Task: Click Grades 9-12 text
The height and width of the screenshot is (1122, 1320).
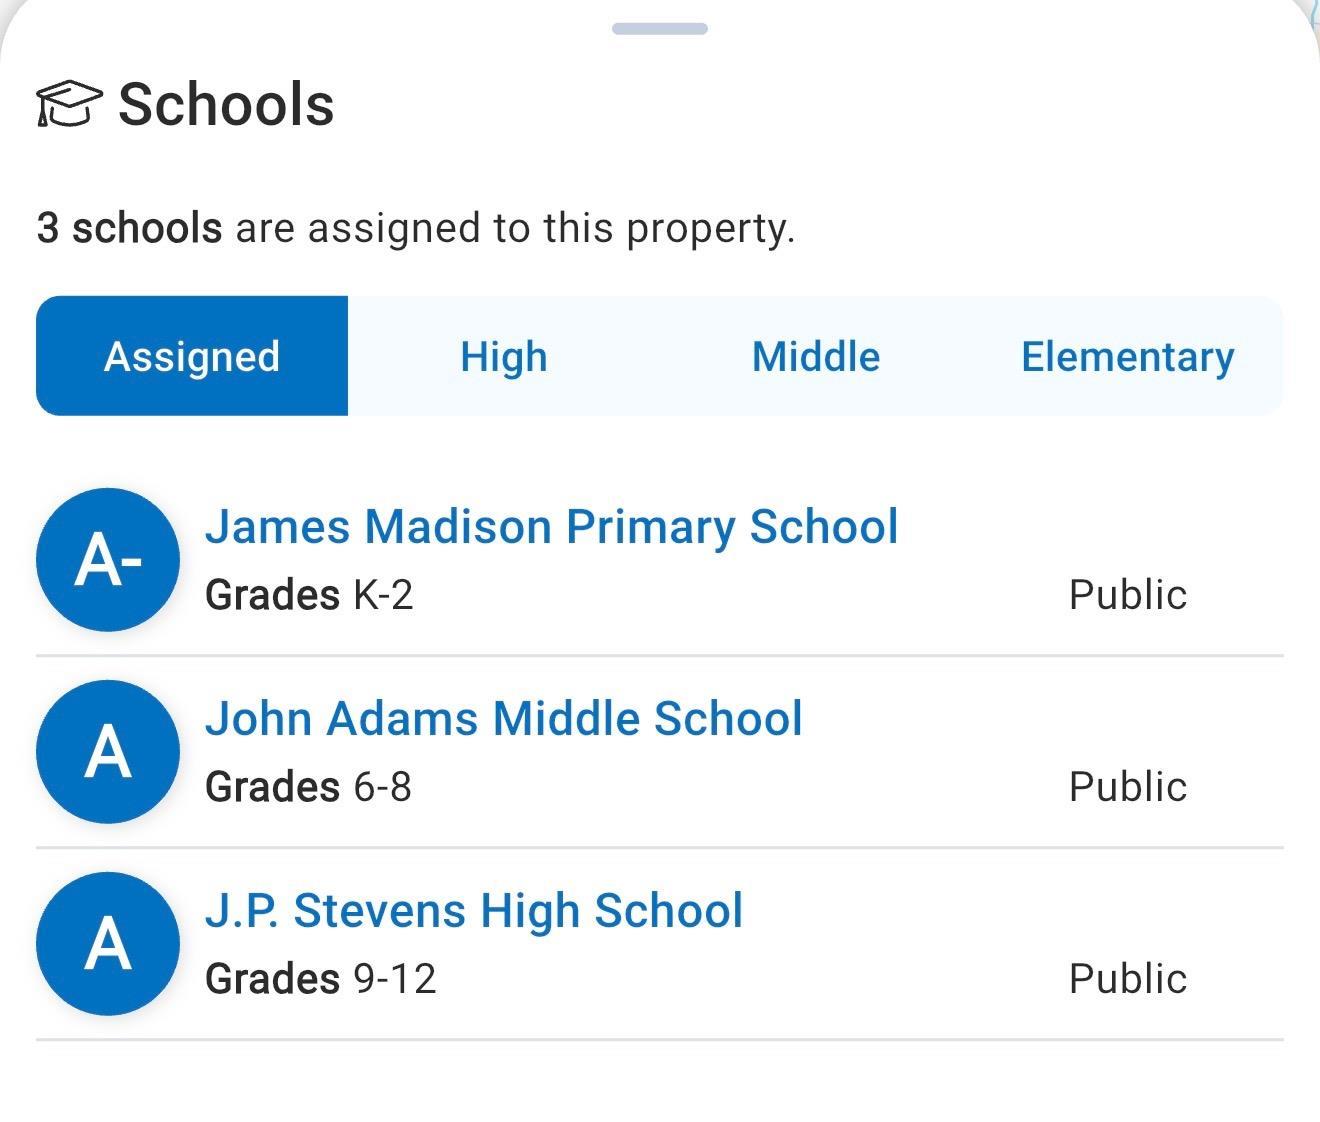Action: pos(321,979)
